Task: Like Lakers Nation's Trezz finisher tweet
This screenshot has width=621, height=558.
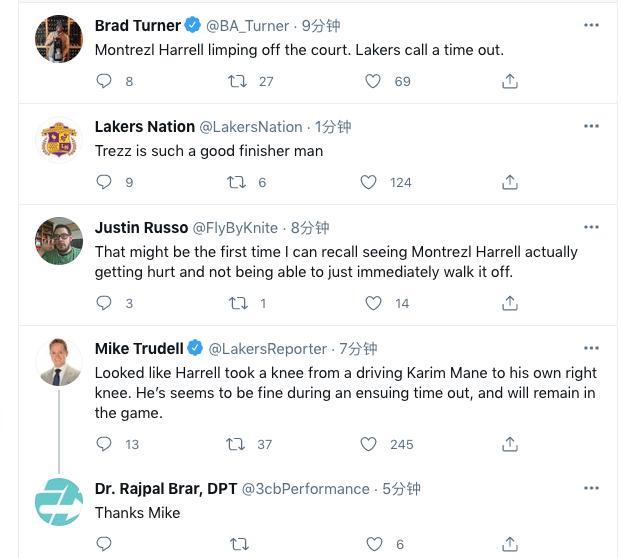Action: (x=368, y=182)
